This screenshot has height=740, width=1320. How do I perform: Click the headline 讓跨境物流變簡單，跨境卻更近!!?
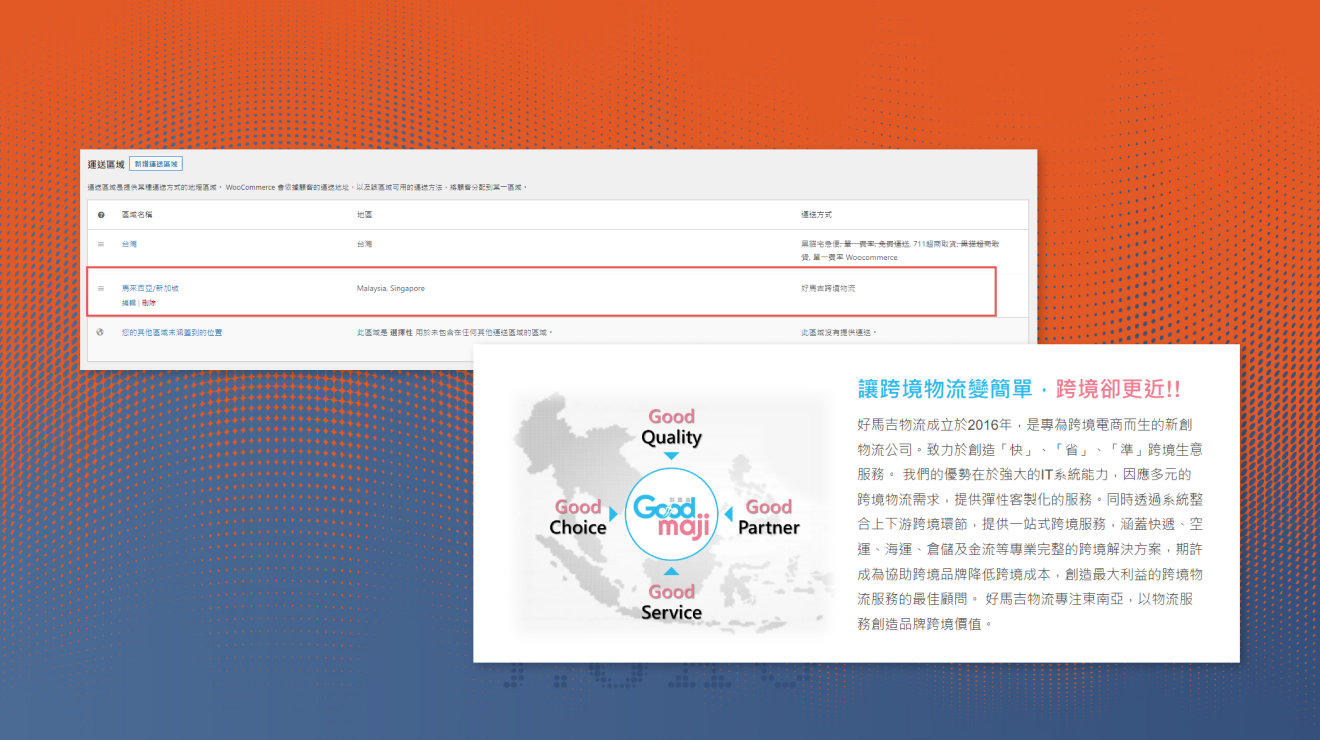tap(1020, 389)
